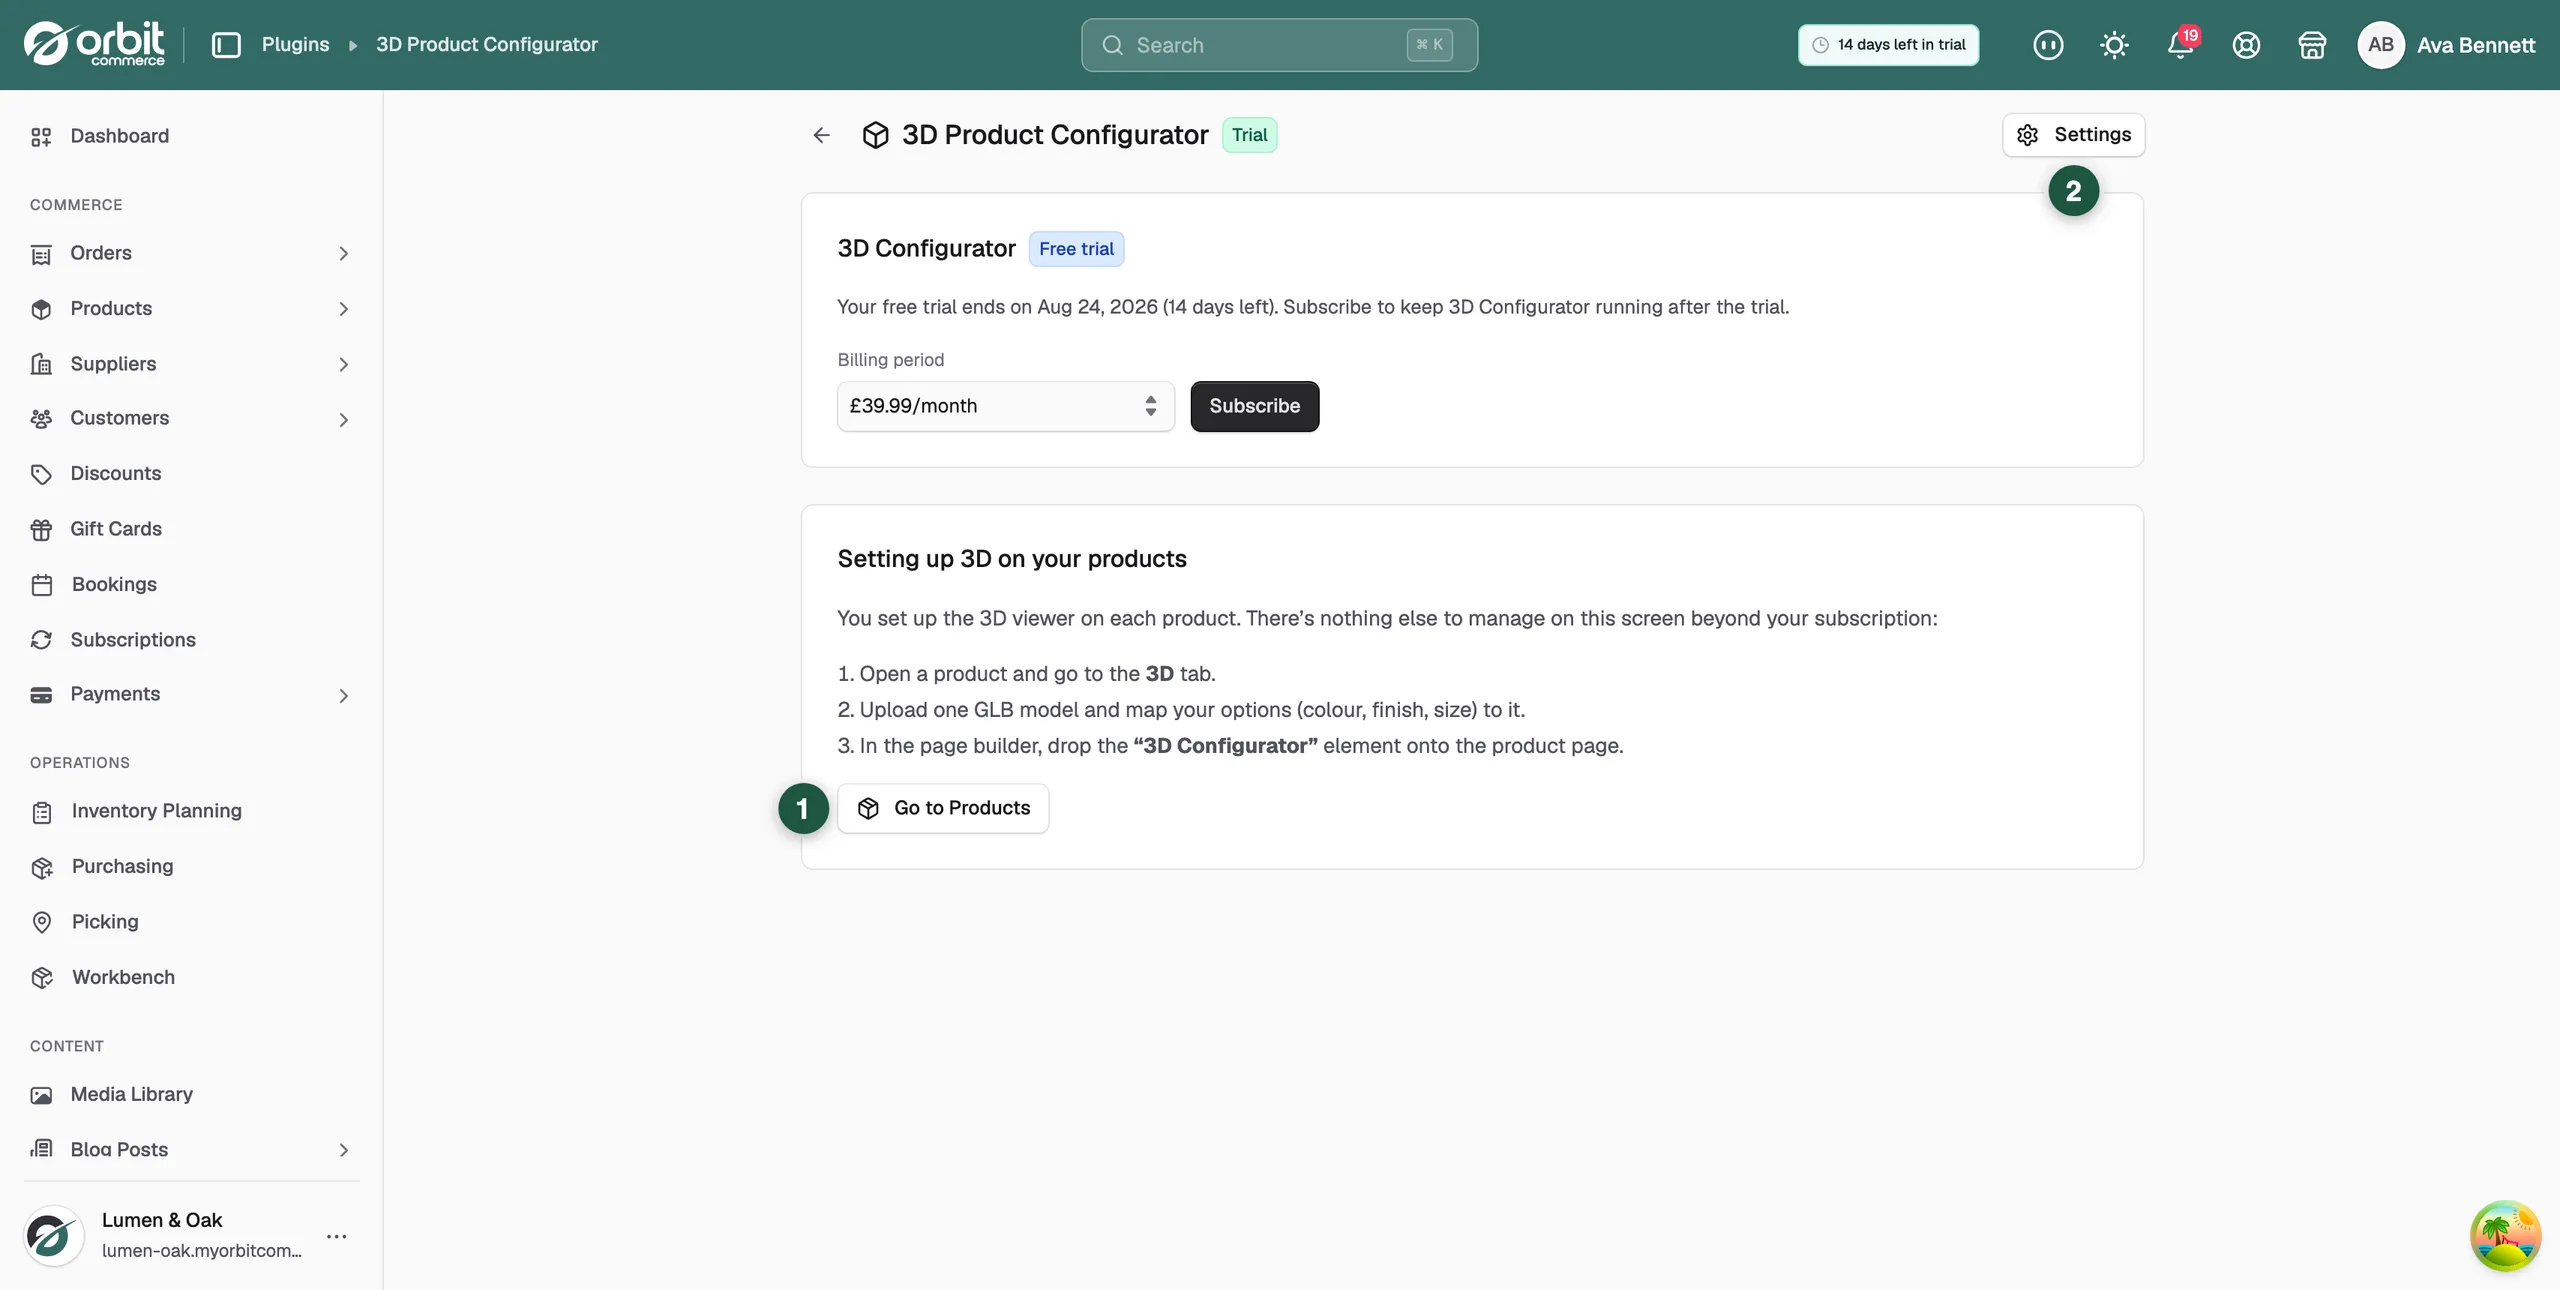Expand the Customers submenu chevron
Image resolution: width=2560 pixels, height=1290 pixels.
coord(344,419)
